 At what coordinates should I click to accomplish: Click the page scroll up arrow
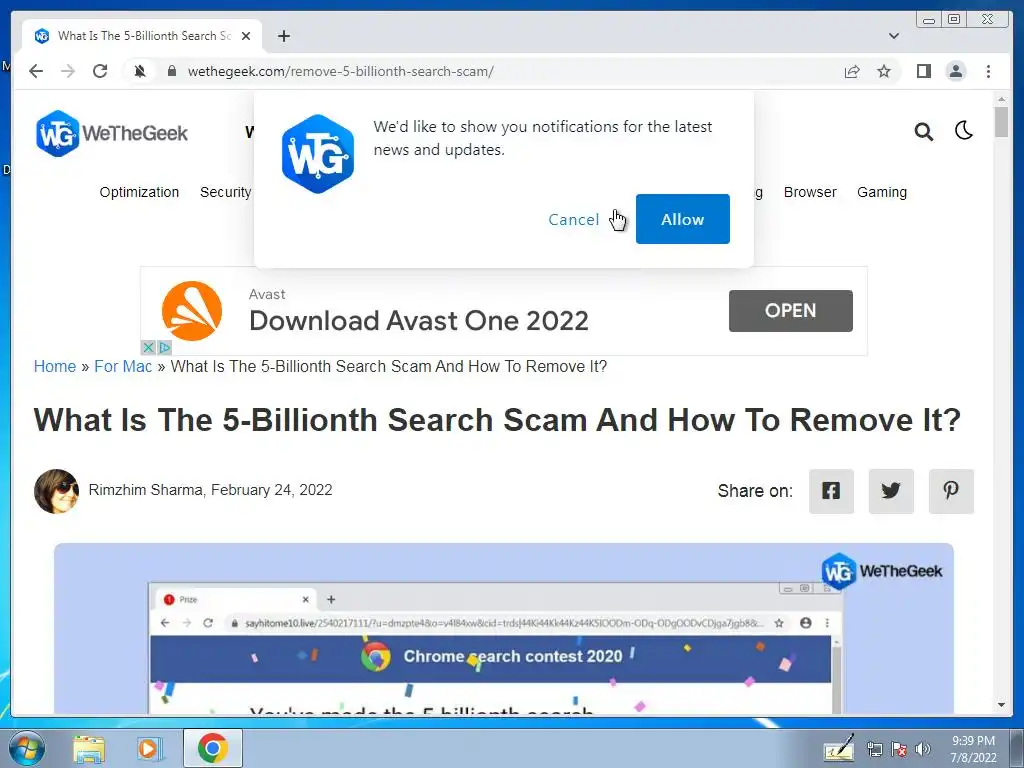coord(1001,99)
